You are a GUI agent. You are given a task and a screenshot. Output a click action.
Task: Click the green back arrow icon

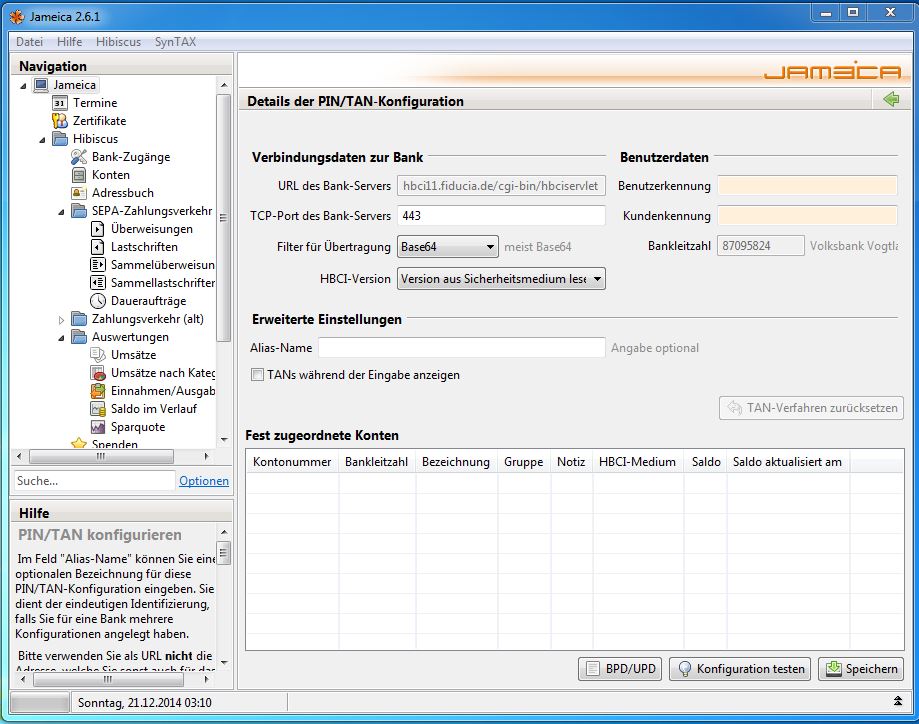891,99
